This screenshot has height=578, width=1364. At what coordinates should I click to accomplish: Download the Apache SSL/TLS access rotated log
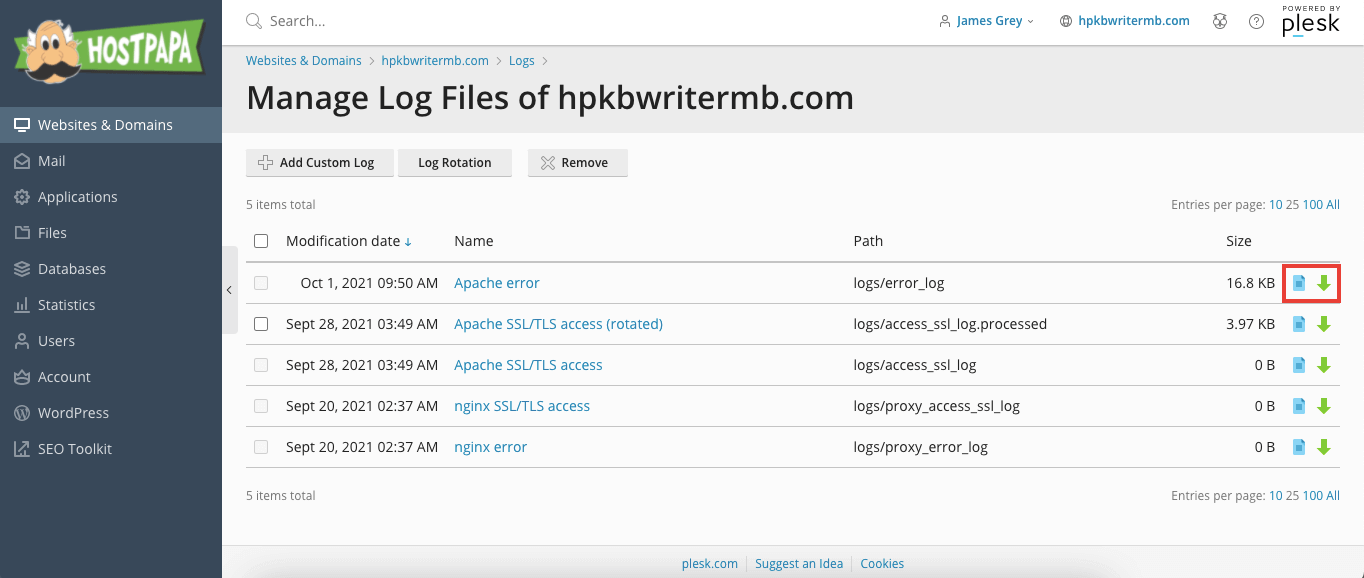tap(1324, 324)
